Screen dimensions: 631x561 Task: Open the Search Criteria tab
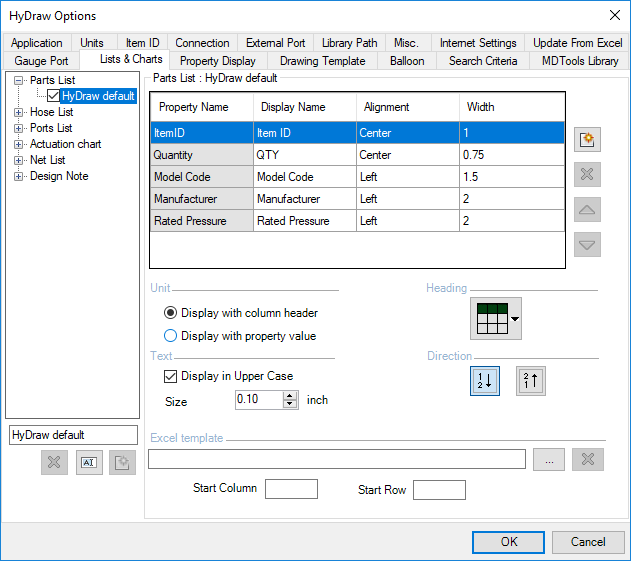(483, 61)
